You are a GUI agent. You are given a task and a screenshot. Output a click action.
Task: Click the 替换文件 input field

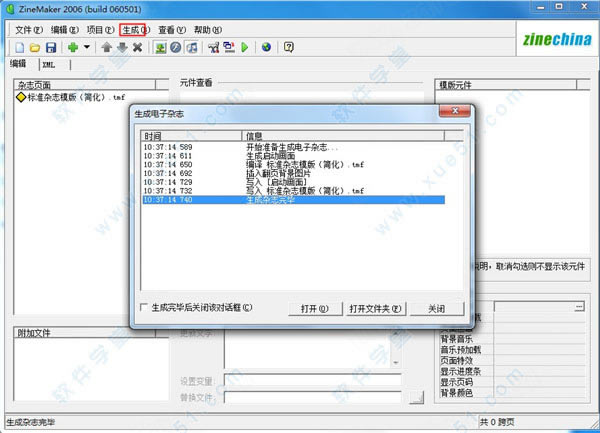pyautogui.click(x=313, y=397)
